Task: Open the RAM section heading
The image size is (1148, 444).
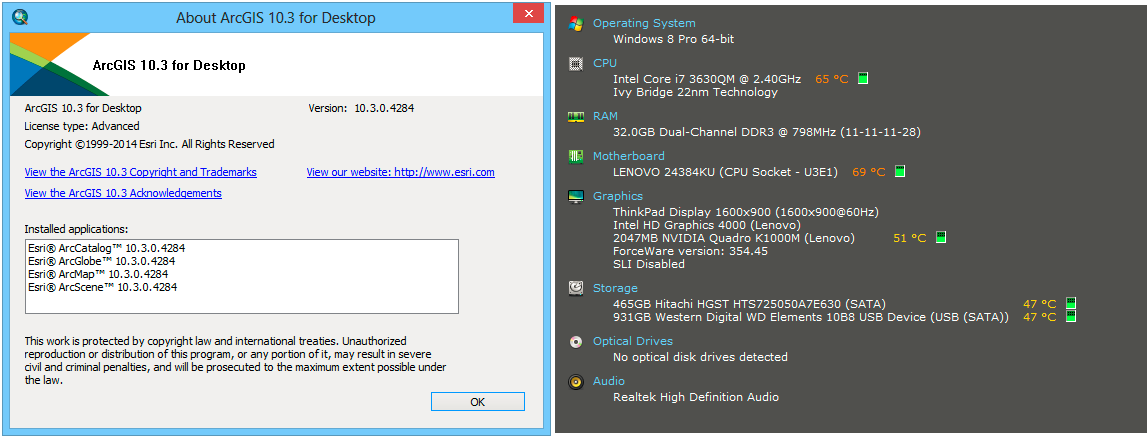Action: pyautogui.click(x=605, y=116)
